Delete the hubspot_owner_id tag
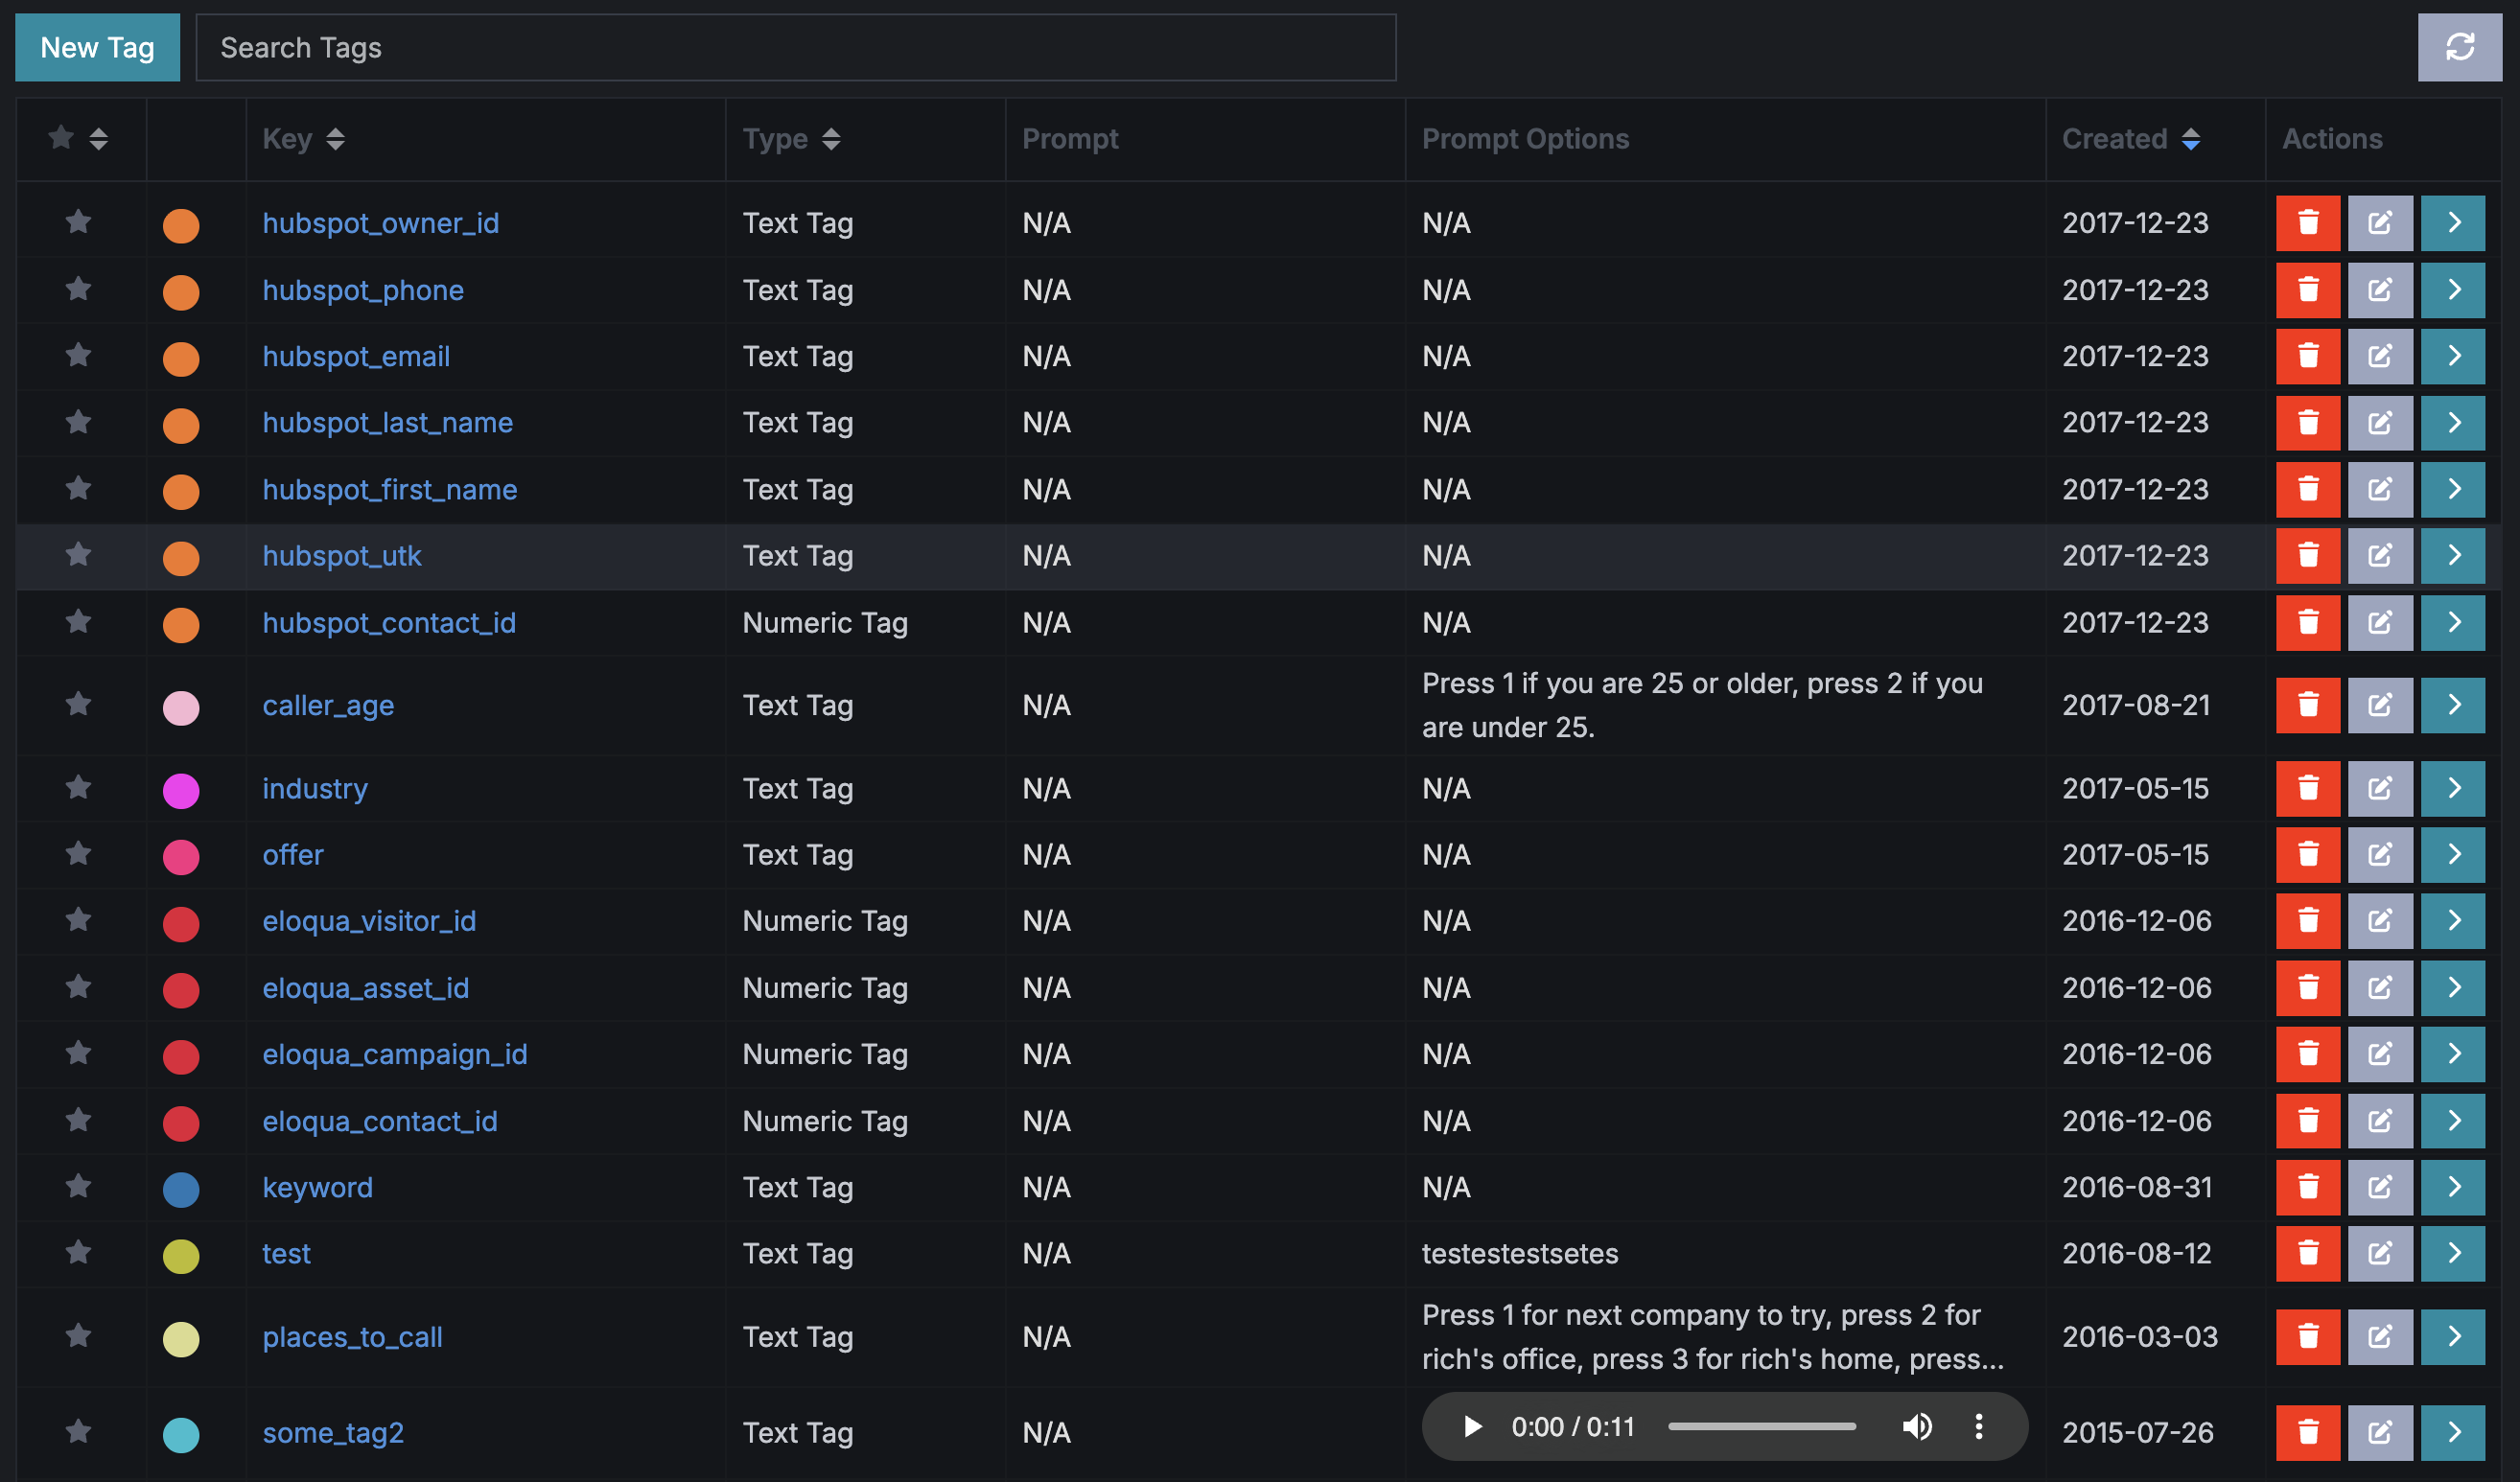 pos(2308,222)
